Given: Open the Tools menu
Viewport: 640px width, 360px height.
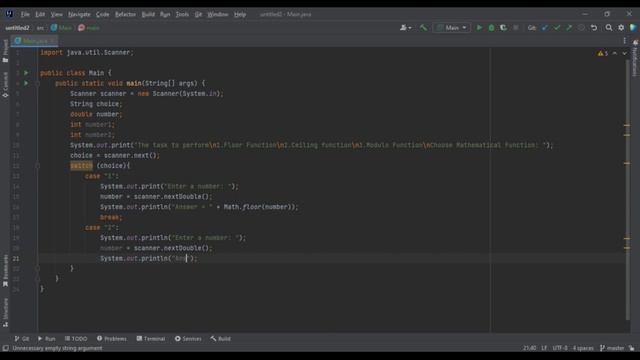Looking at the screenshot, I should coord(182,14).
